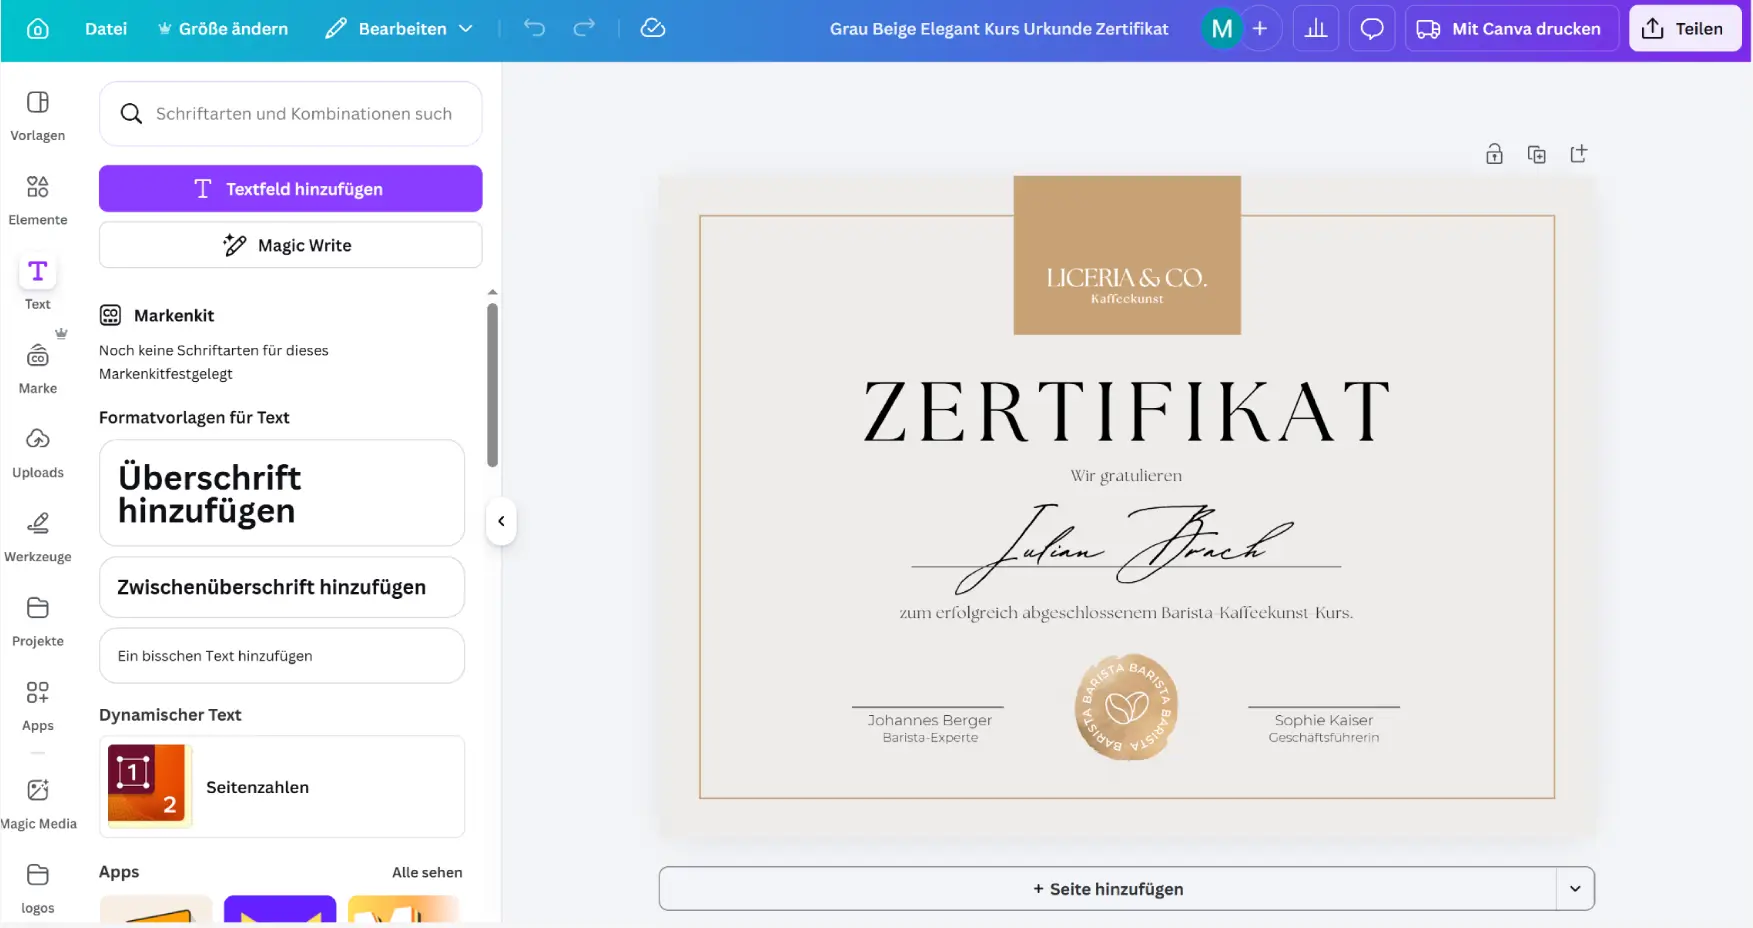Collapse side panel with arrow handle
Viewport: 1753px width, 928px height.
(x=501, y=521)
